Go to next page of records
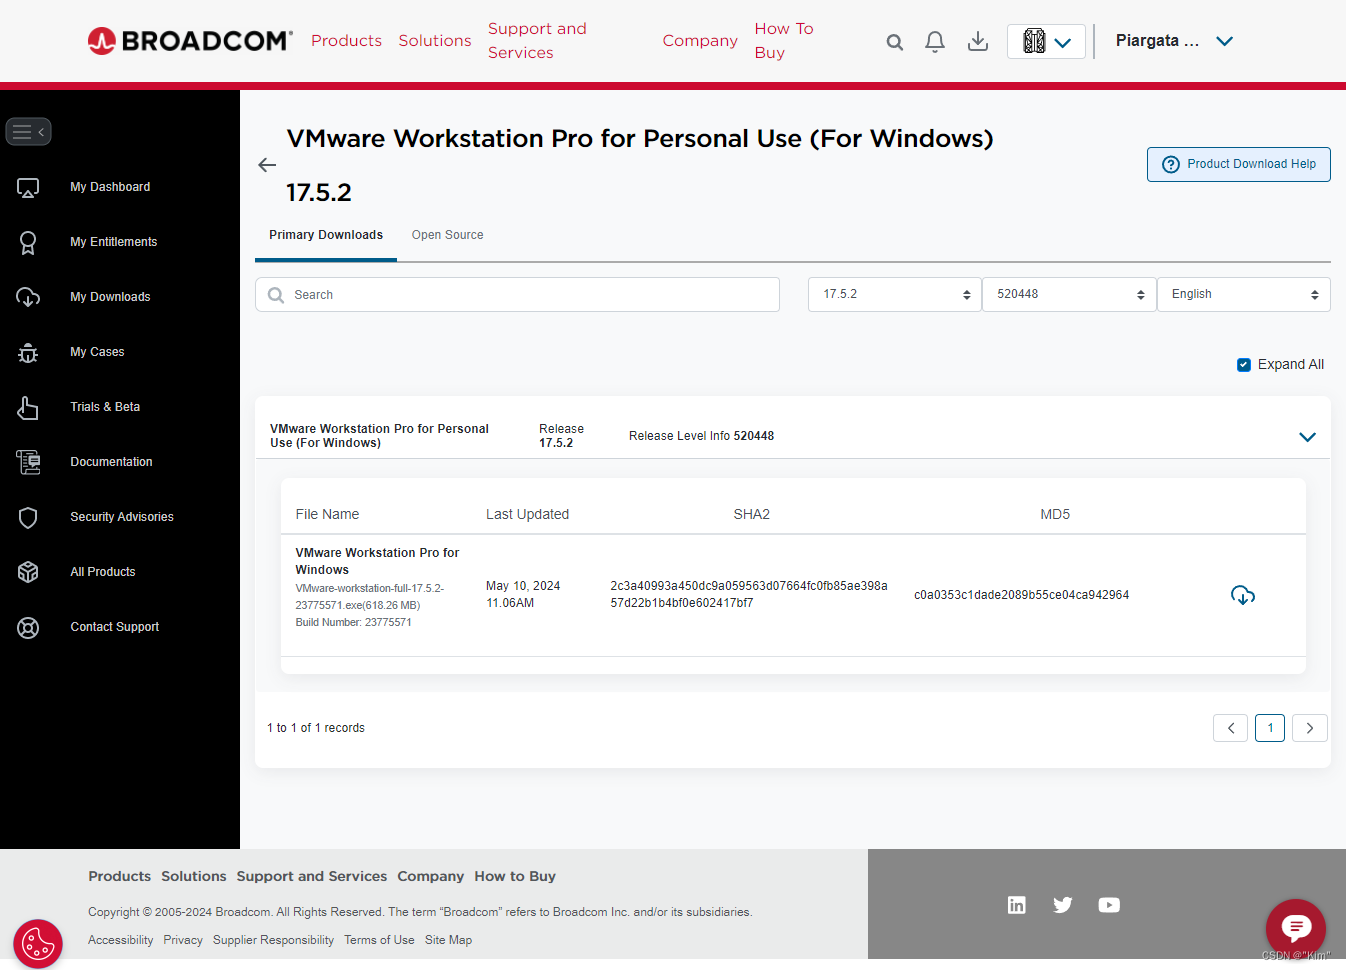1346x970 pixels. pos(1310,728)
